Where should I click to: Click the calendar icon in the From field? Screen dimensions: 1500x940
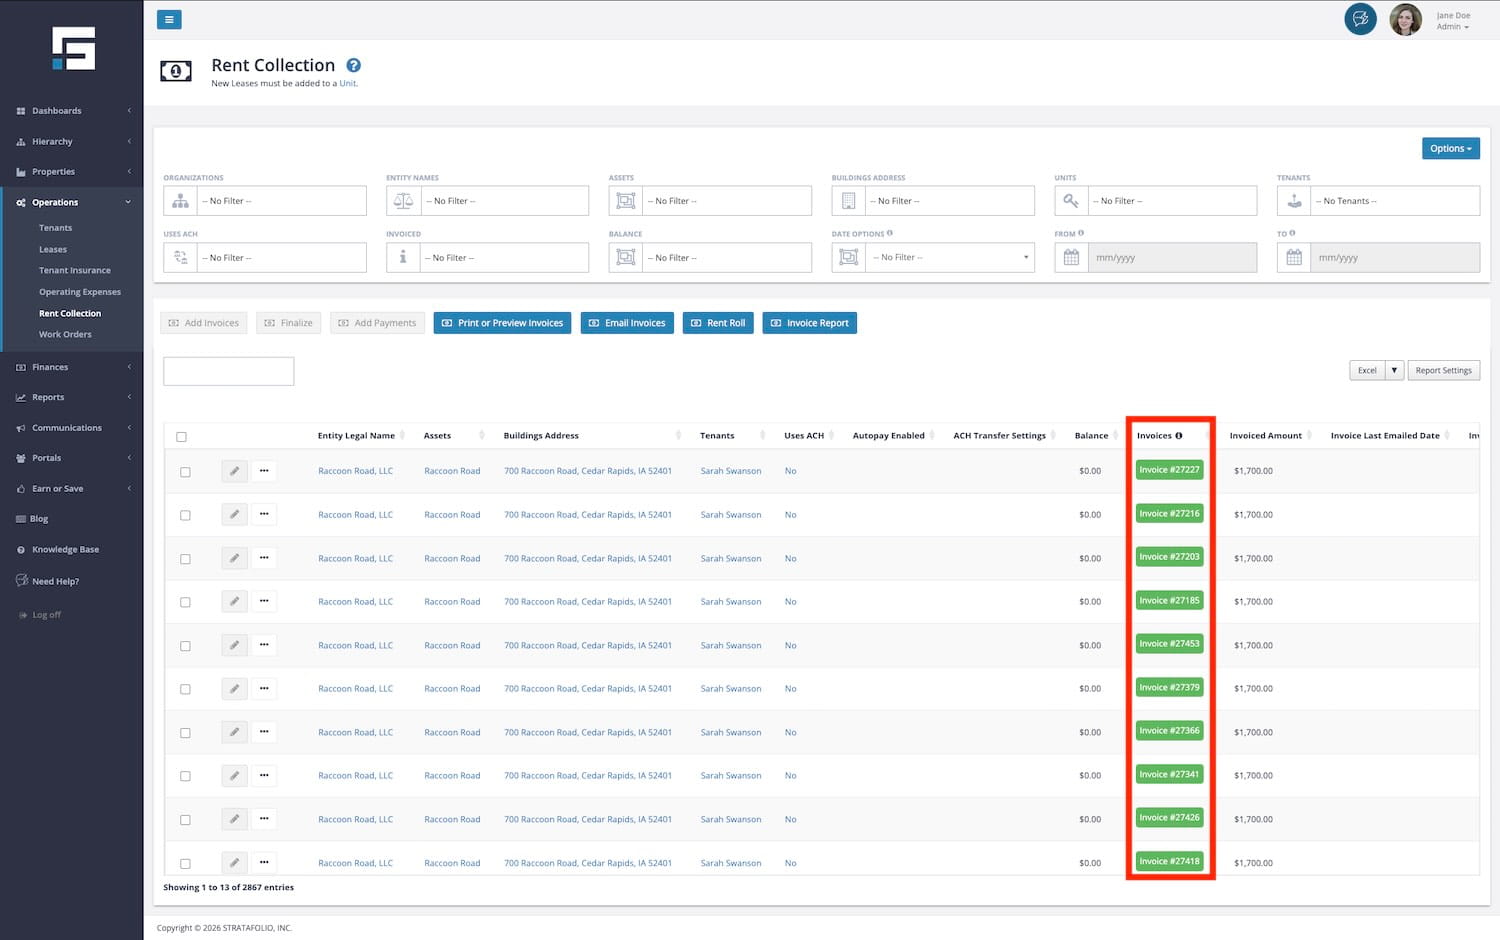(1071, 258)
